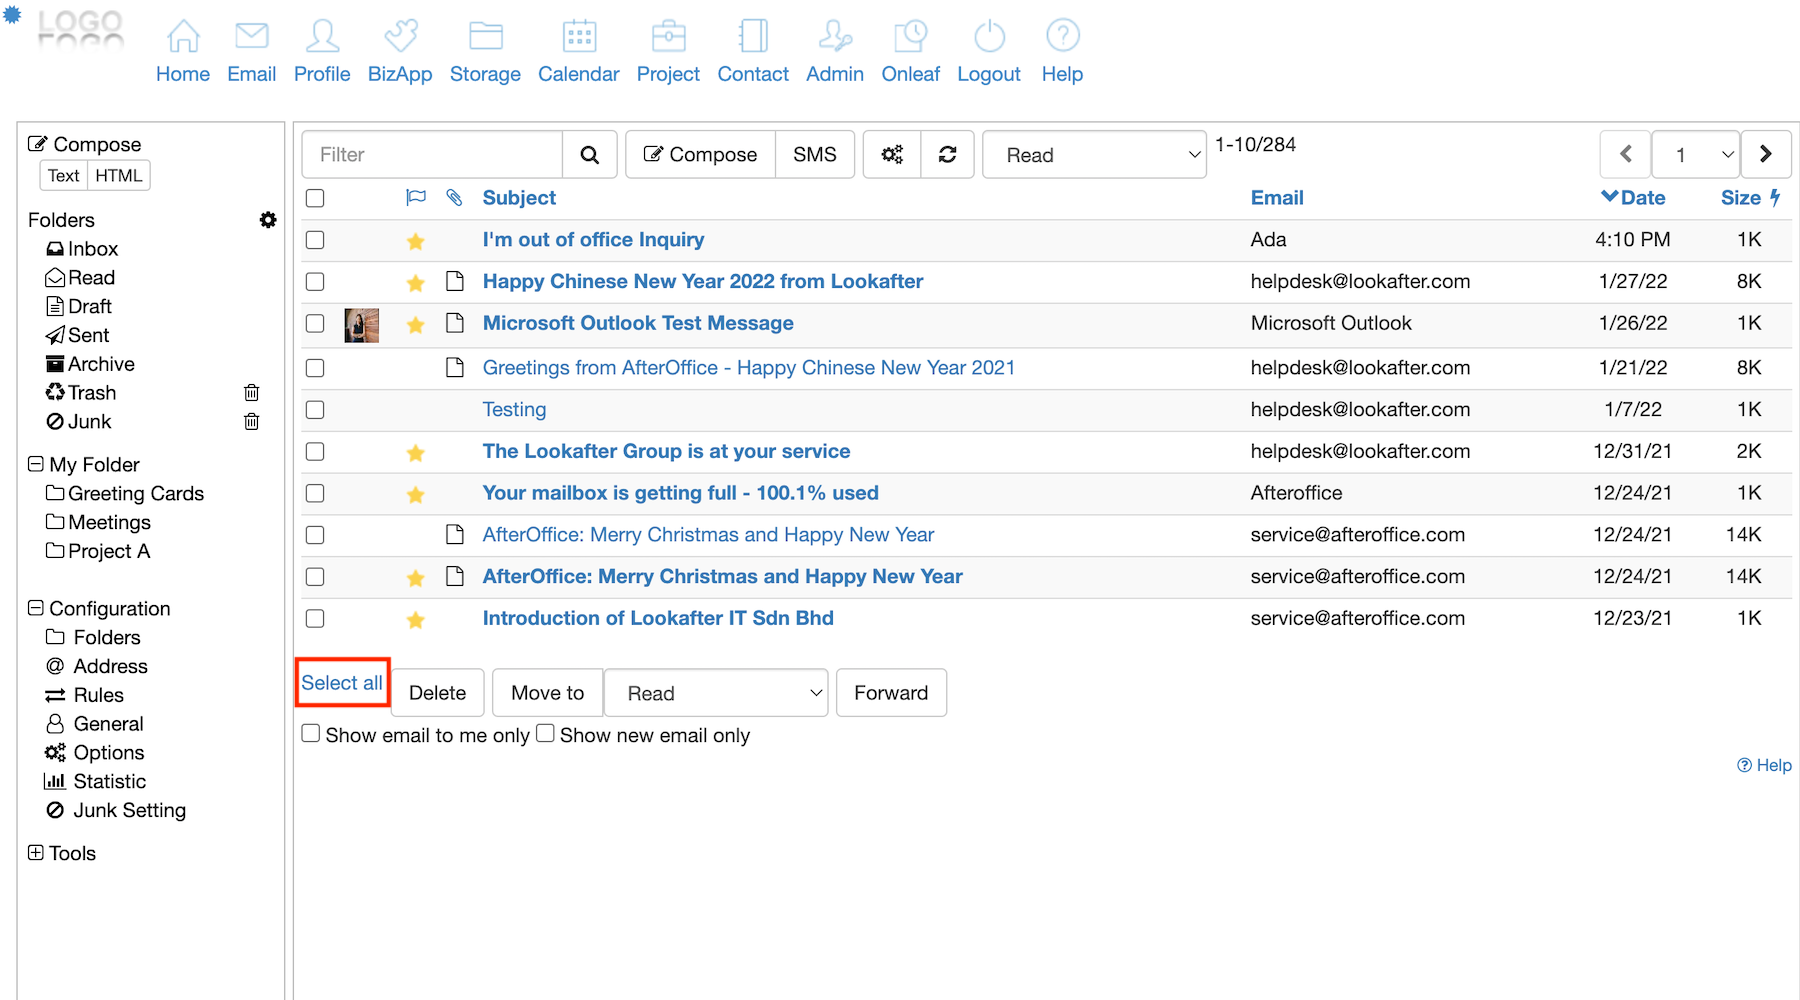Click the Folders gear settings icon
Image resolution: width=1800 pixels, height=1000 pixels.
point(268,220)
